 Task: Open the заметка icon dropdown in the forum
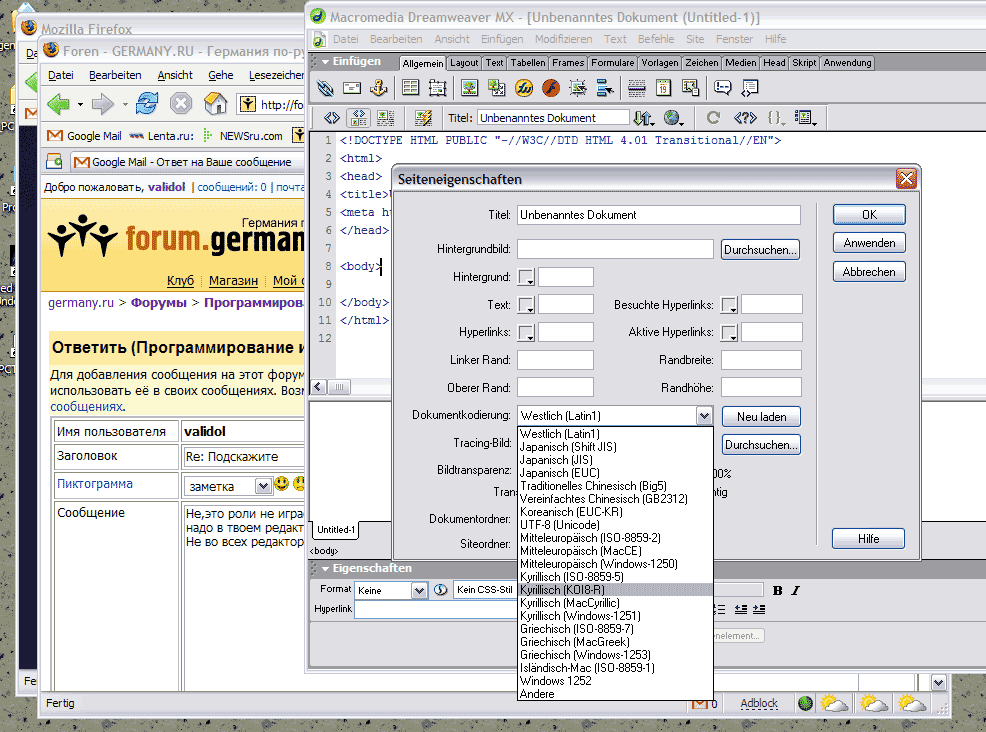(263, 485)
